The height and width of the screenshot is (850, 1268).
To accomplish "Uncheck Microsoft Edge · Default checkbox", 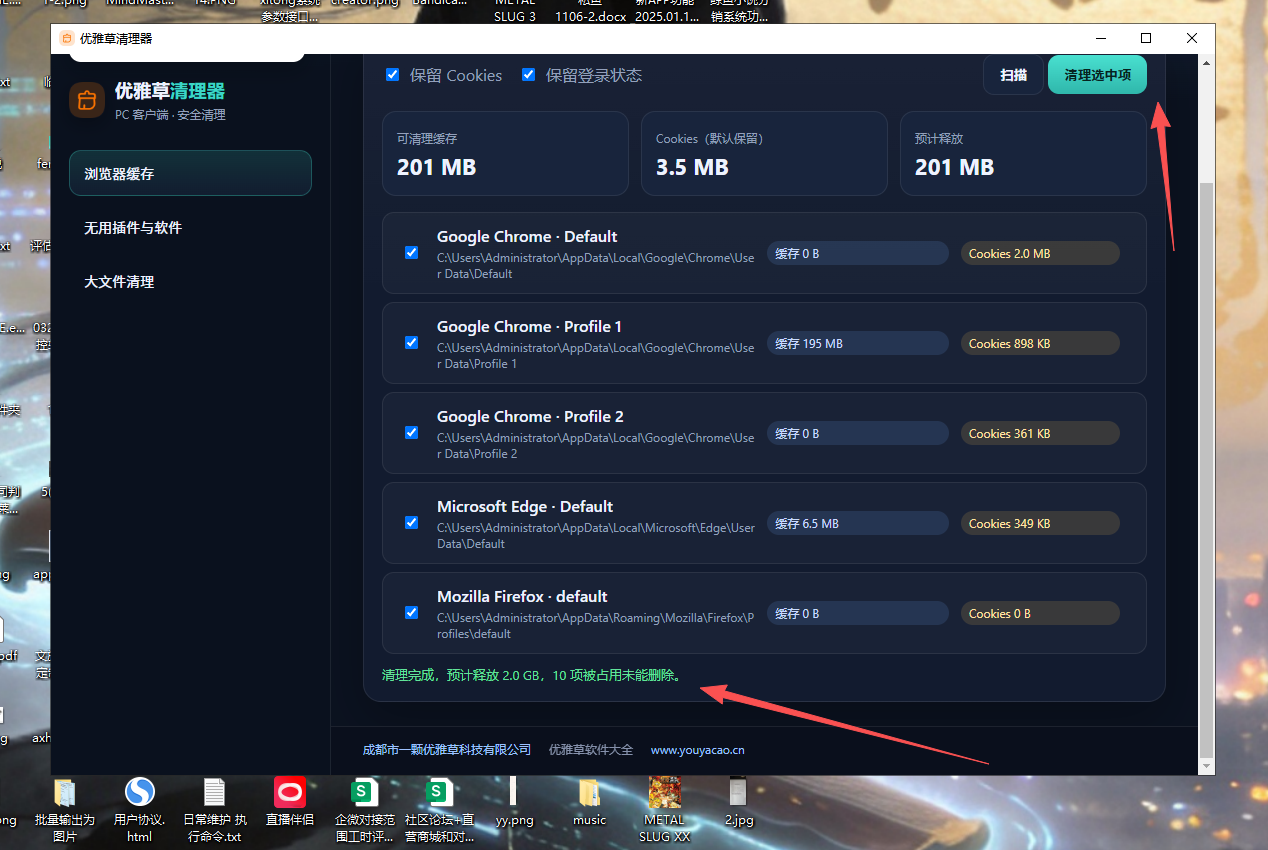I will click(x=411, y=523).
